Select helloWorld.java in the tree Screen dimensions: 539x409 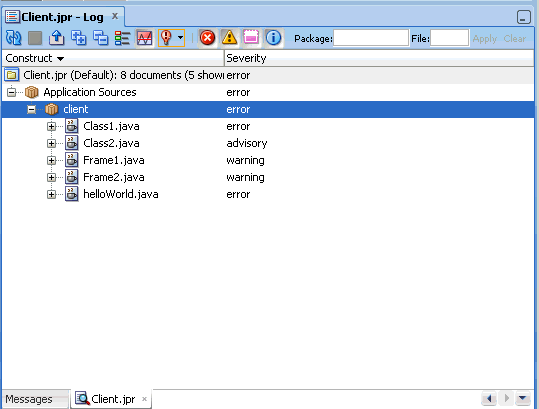click(x=121, y=195)
